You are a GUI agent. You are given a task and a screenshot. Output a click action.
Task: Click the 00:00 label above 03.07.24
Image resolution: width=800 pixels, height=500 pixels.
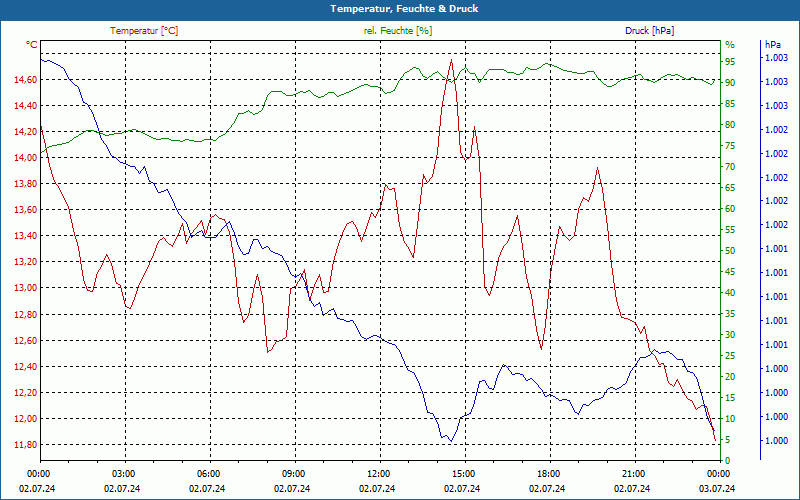[x=717, y=474]
